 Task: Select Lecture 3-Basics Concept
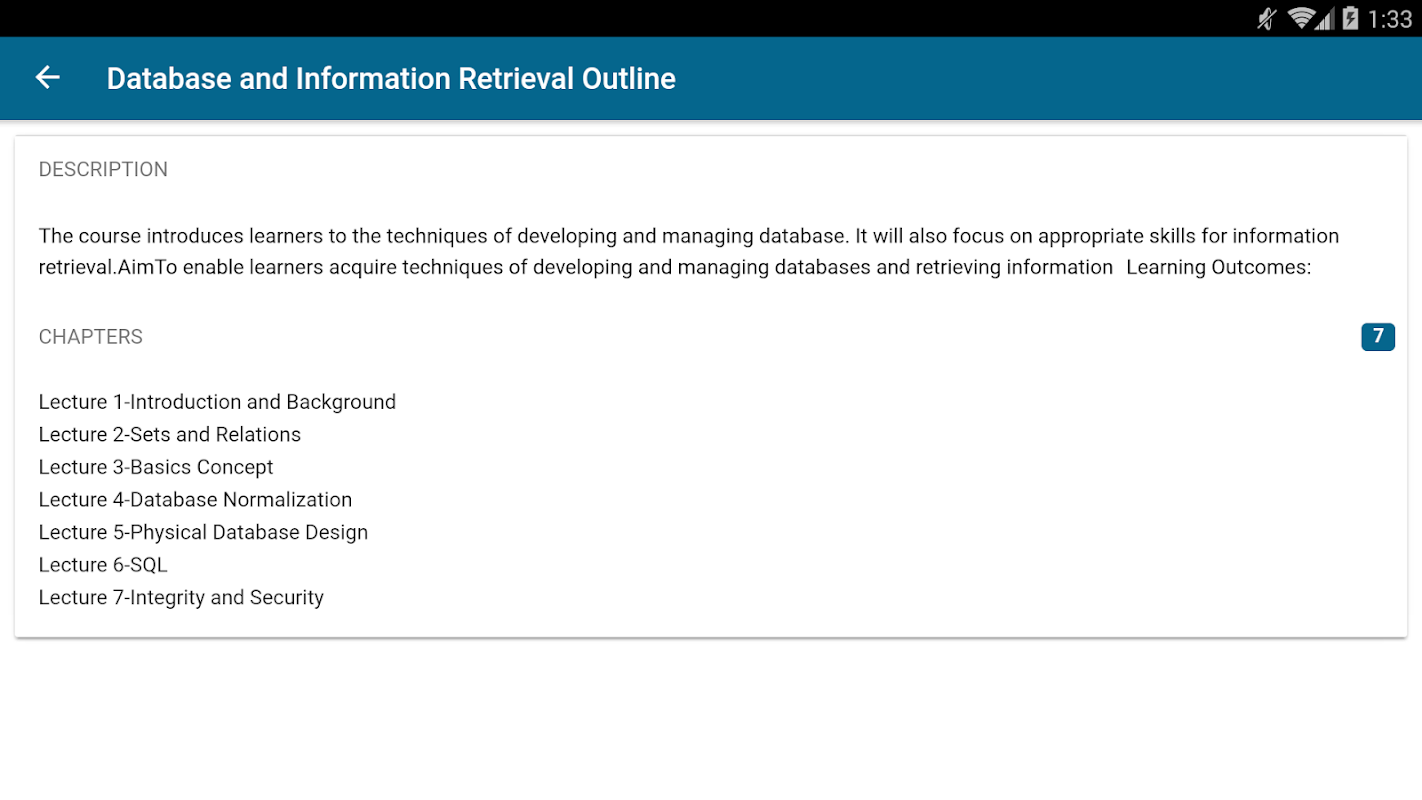click(156, 467)
